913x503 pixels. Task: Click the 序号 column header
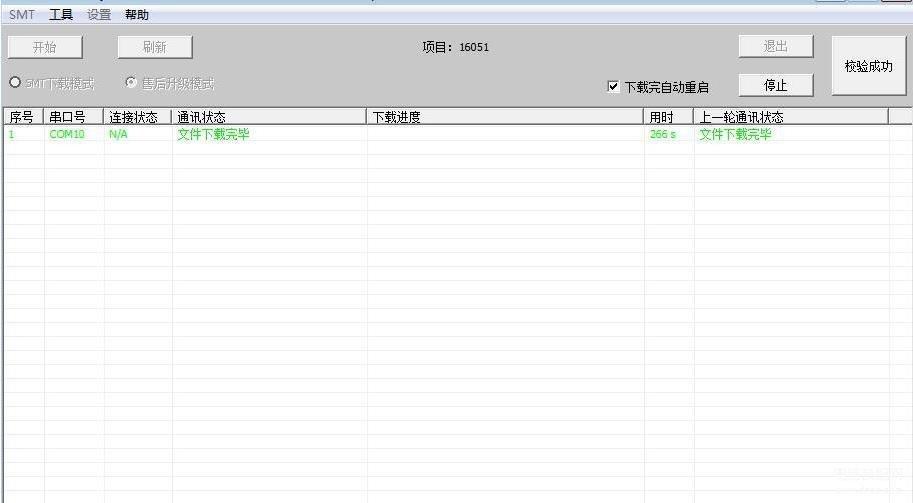22,117
